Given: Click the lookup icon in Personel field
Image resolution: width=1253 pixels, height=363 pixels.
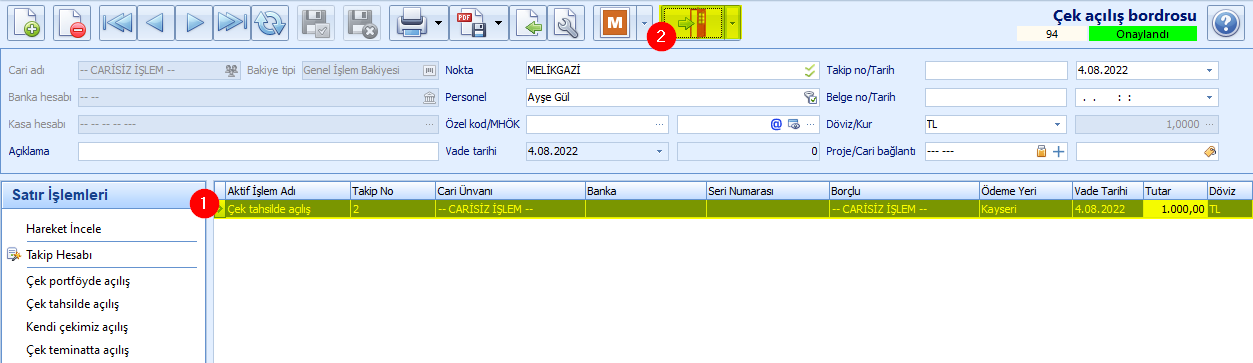Looking at the screenshot, I should click(810, 97).
